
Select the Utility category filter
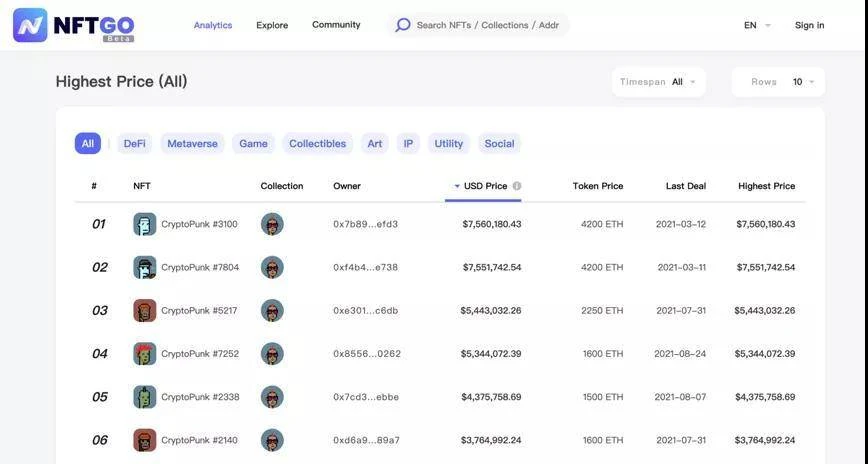coord(448,143)
